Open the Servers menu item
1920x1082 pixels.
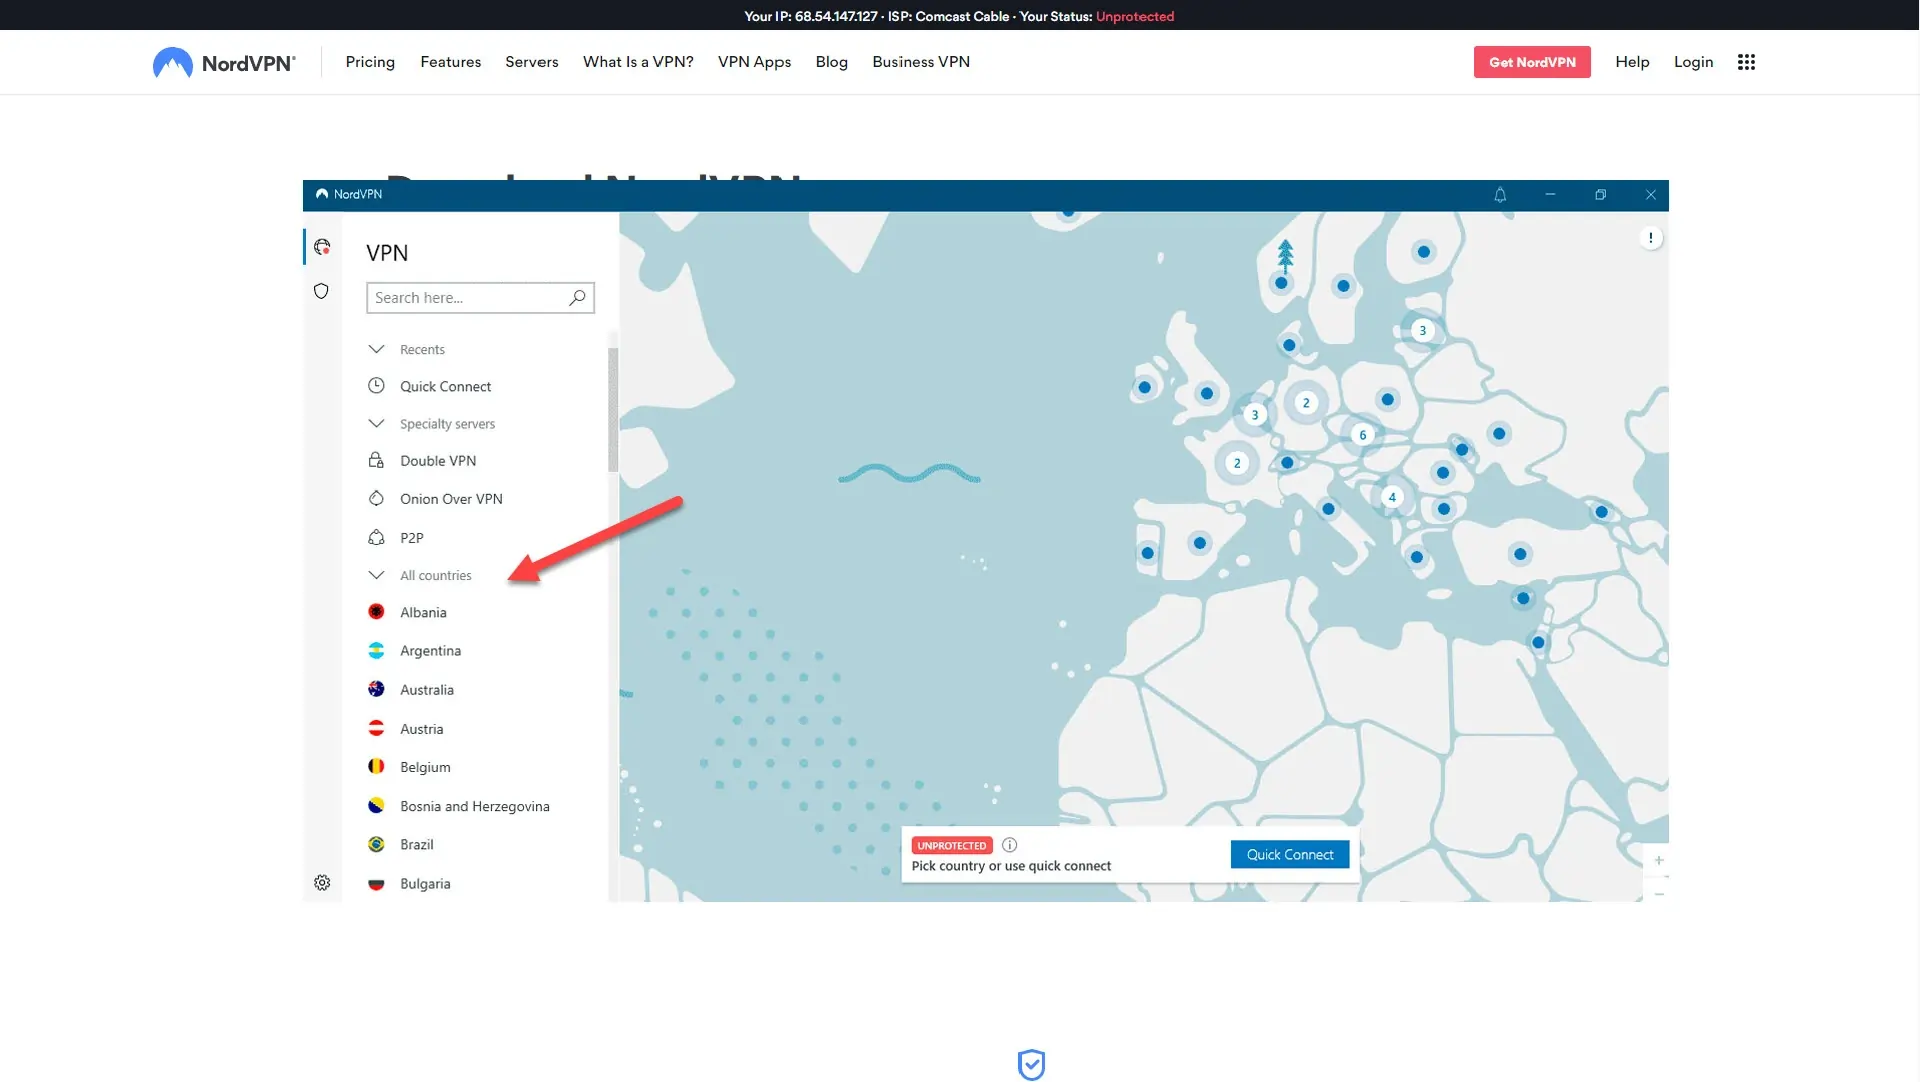point(532,62)
